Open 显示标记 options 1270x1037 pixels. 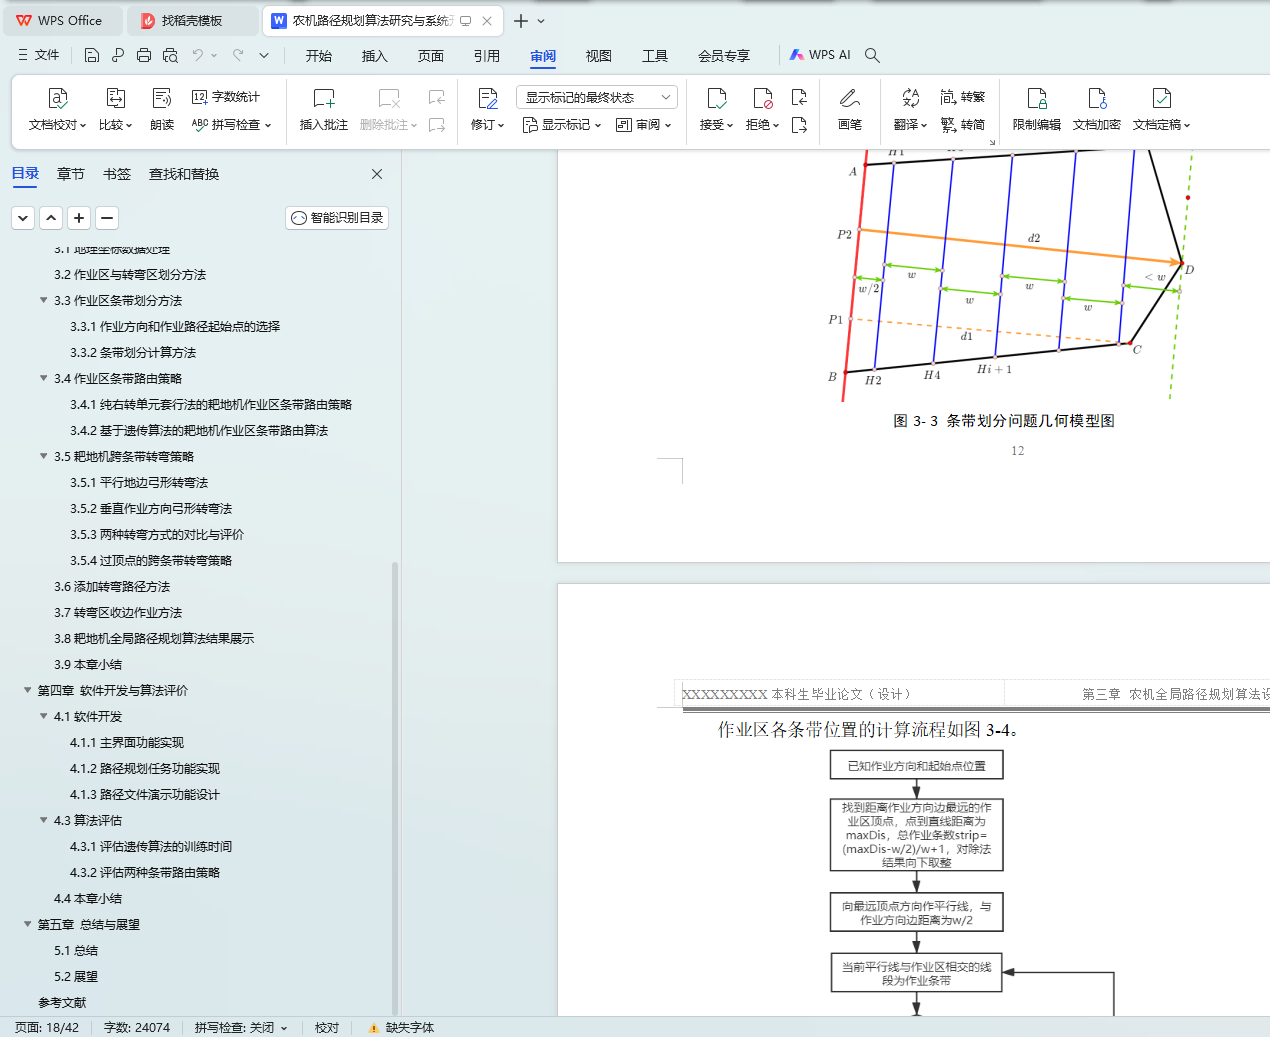tap(562, 125)
